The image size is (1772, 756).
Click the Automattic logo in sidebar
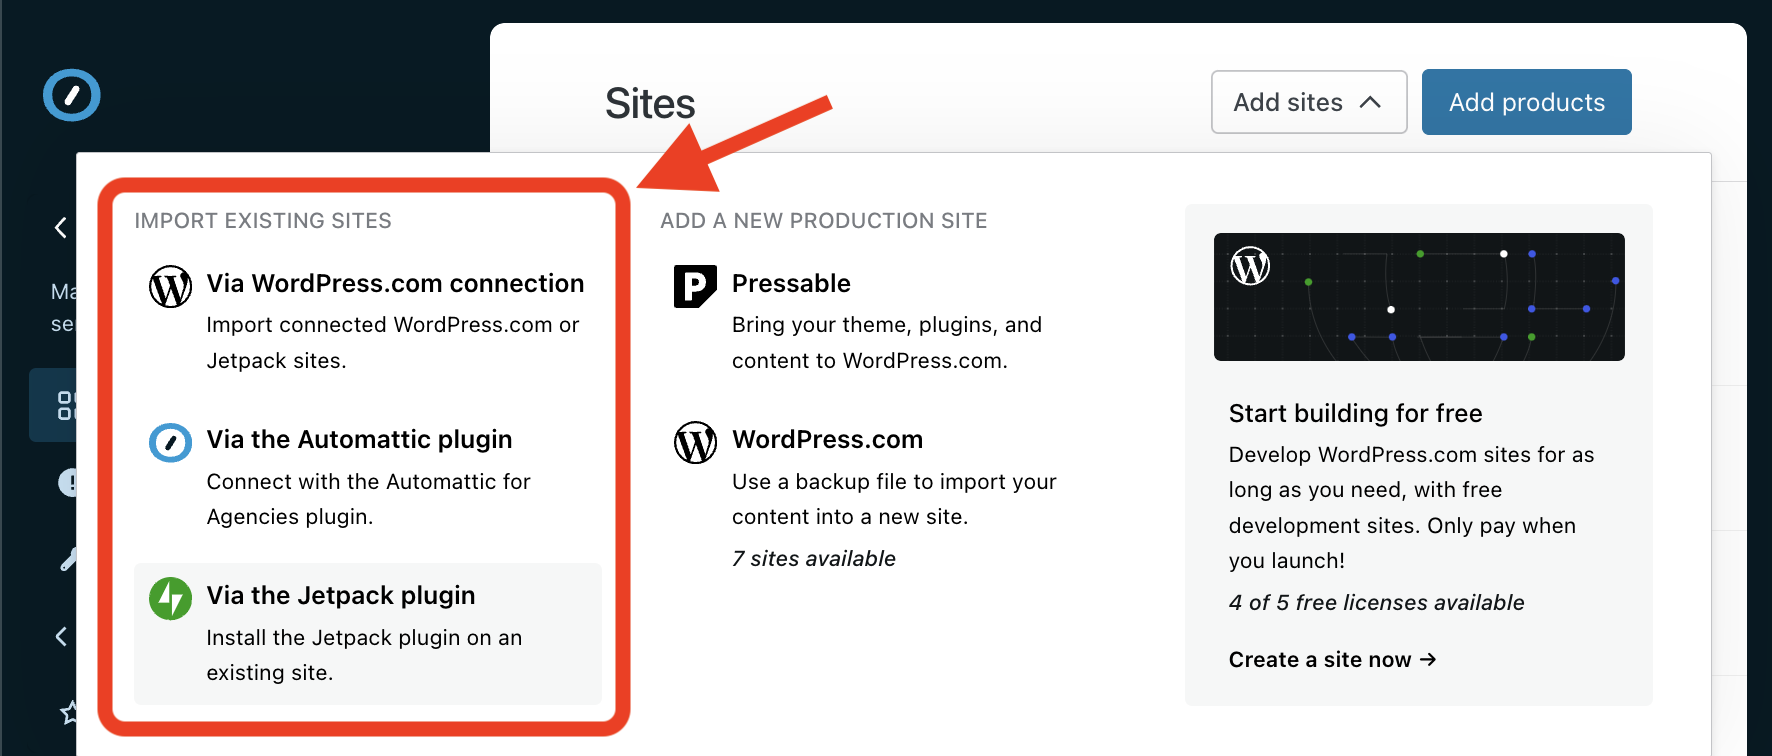(x=72, y=95)
